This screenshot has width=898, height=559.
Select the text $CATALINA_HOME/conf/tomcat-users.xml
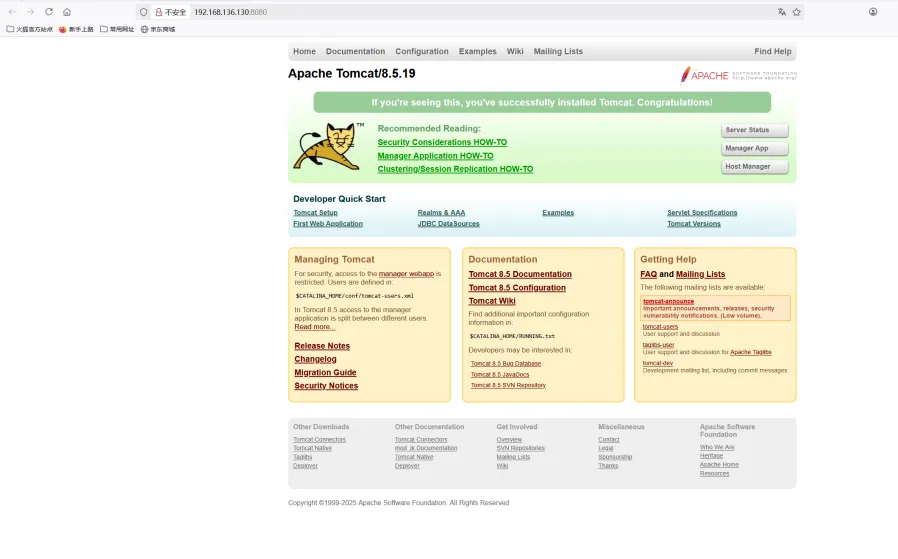(354, 296)
